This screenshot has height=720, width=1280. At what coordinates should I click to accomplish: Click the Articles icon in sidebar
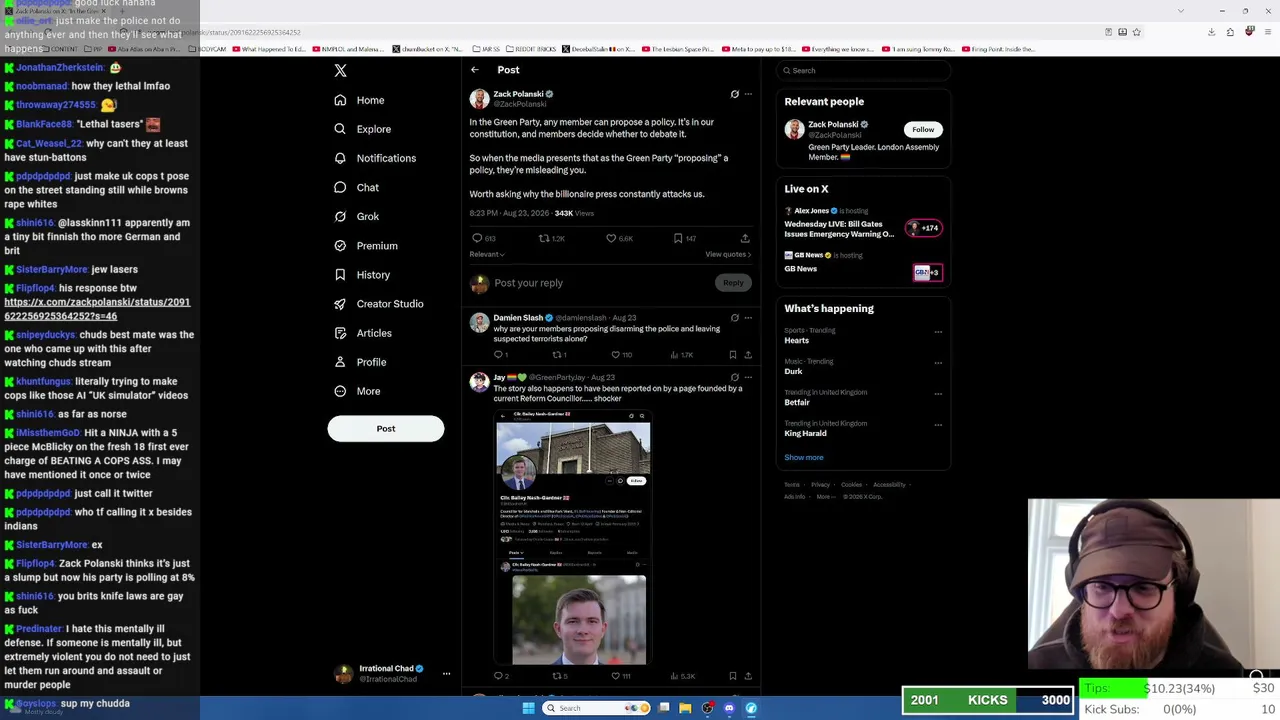click(x=340, y=333)
